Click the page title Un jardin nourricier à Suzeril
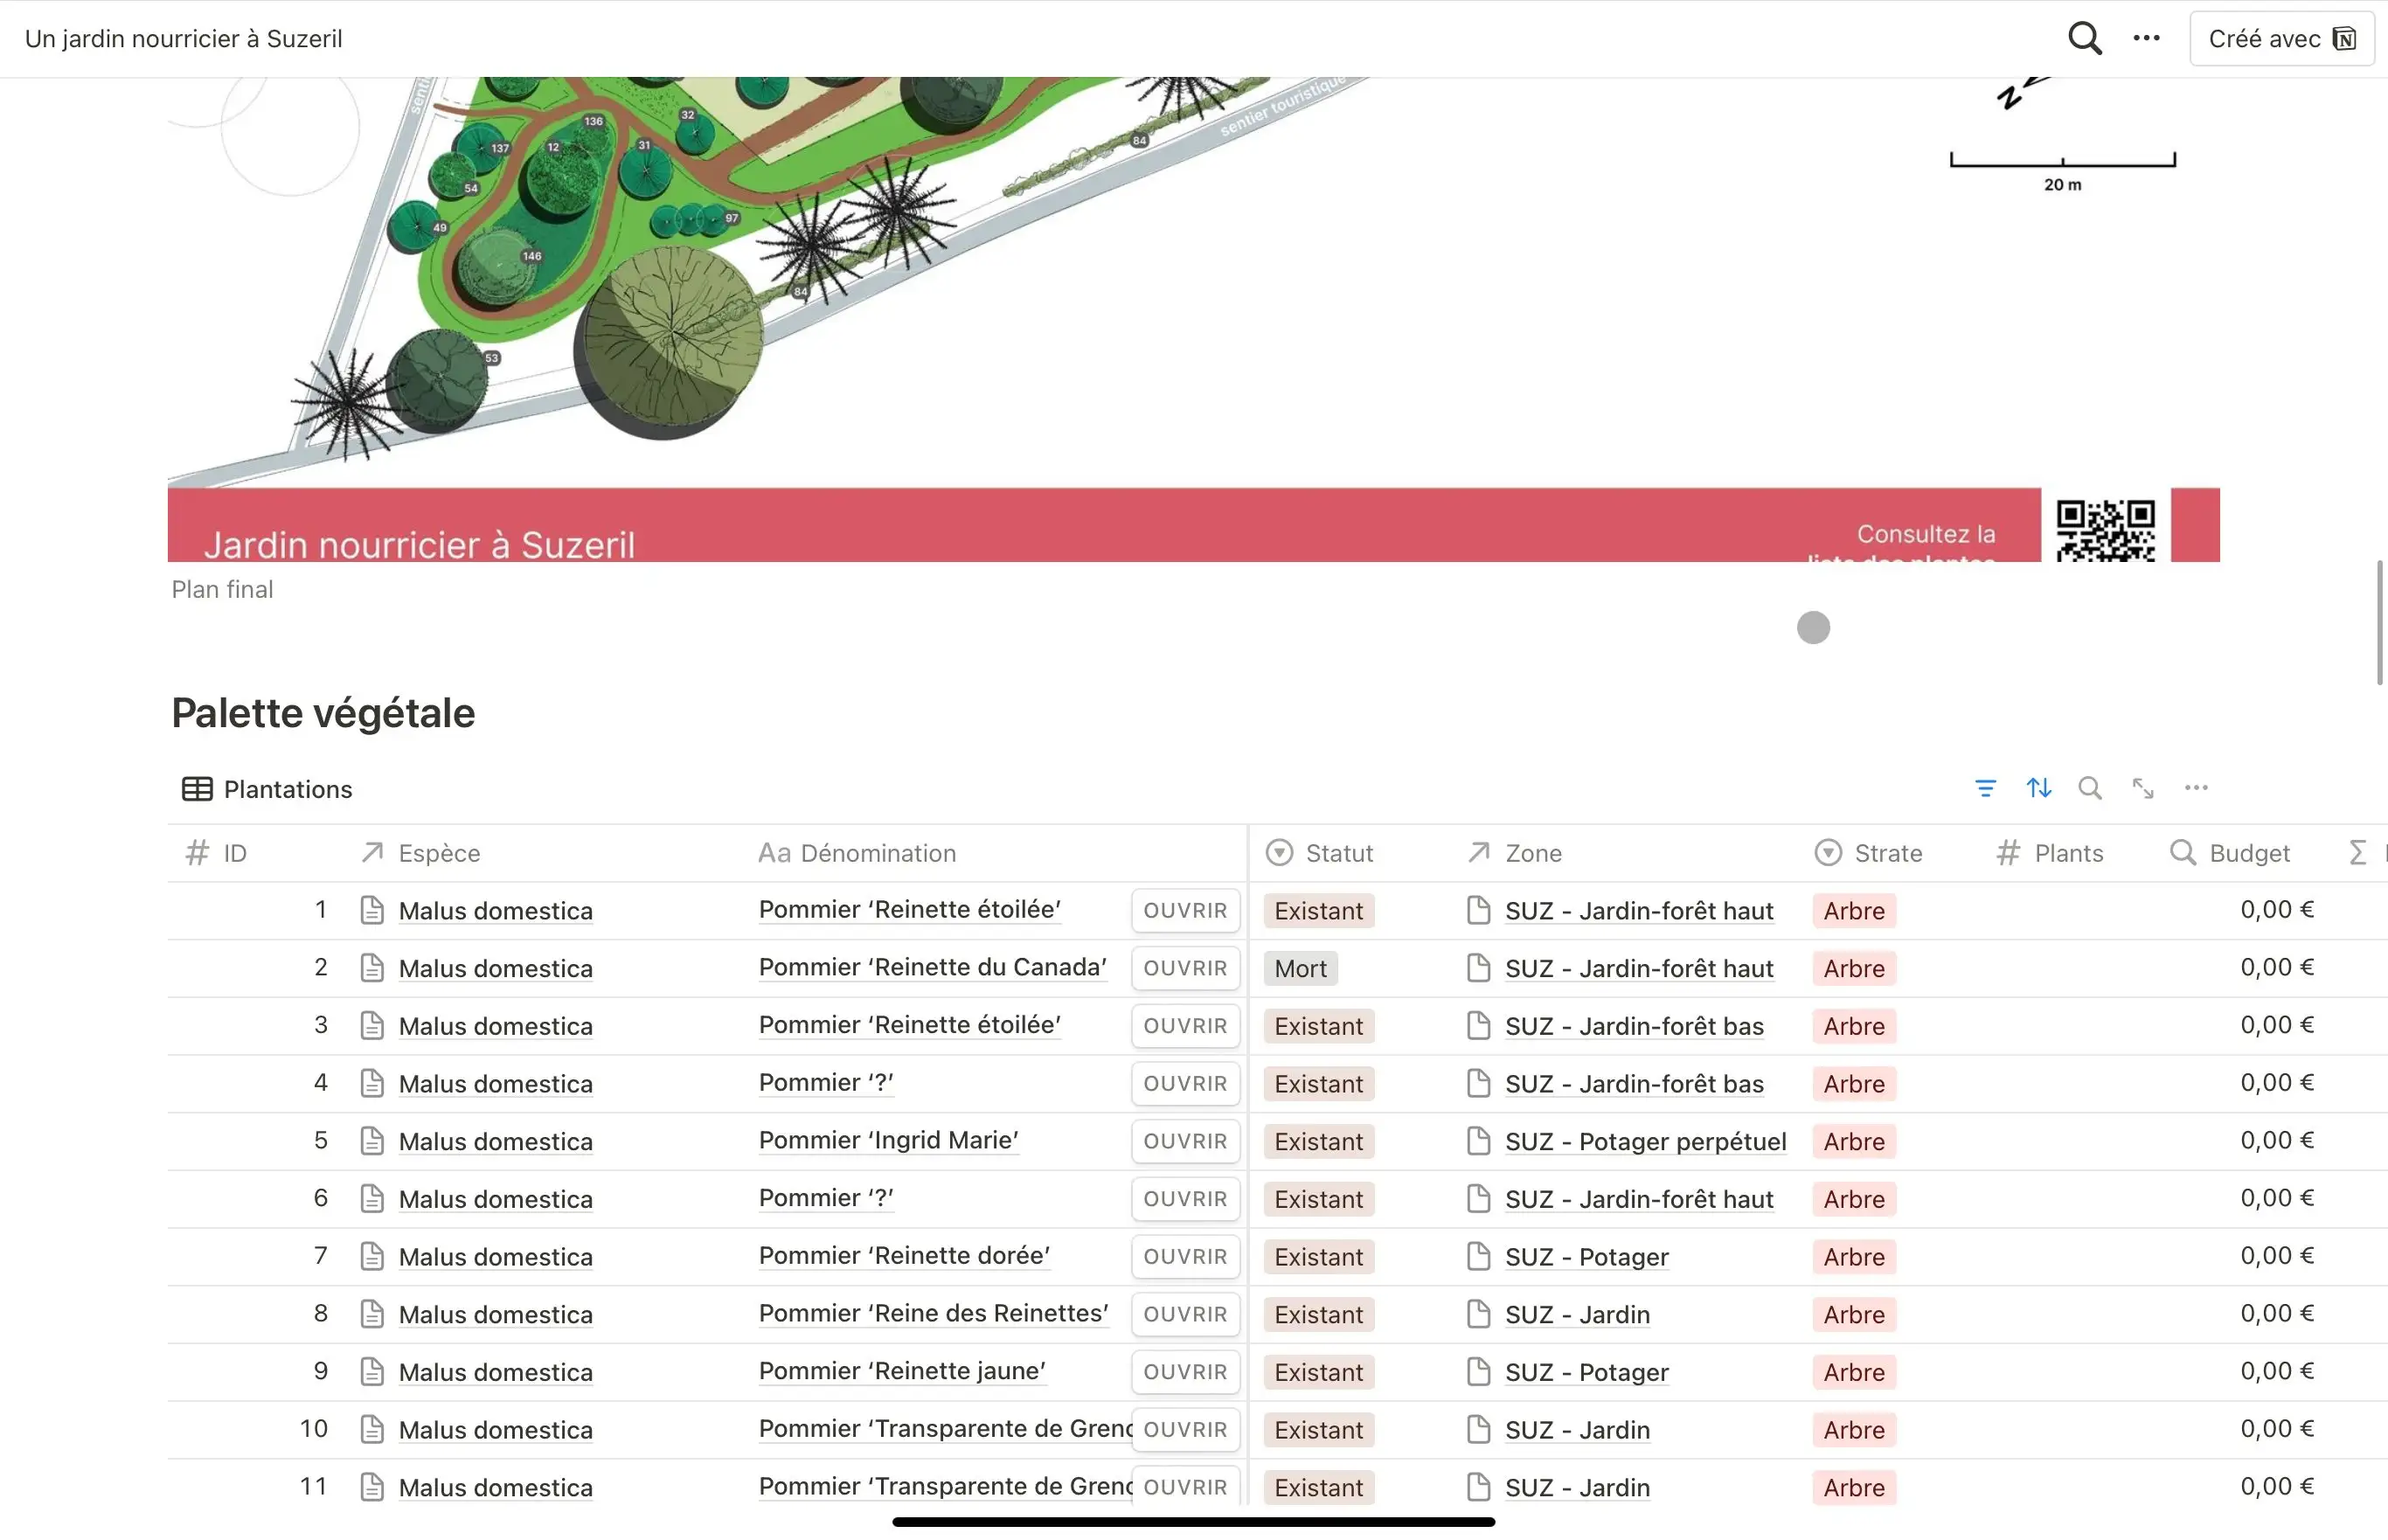Image resolution: width=2388 pixels, height=1540 pixels. (183, 38)
